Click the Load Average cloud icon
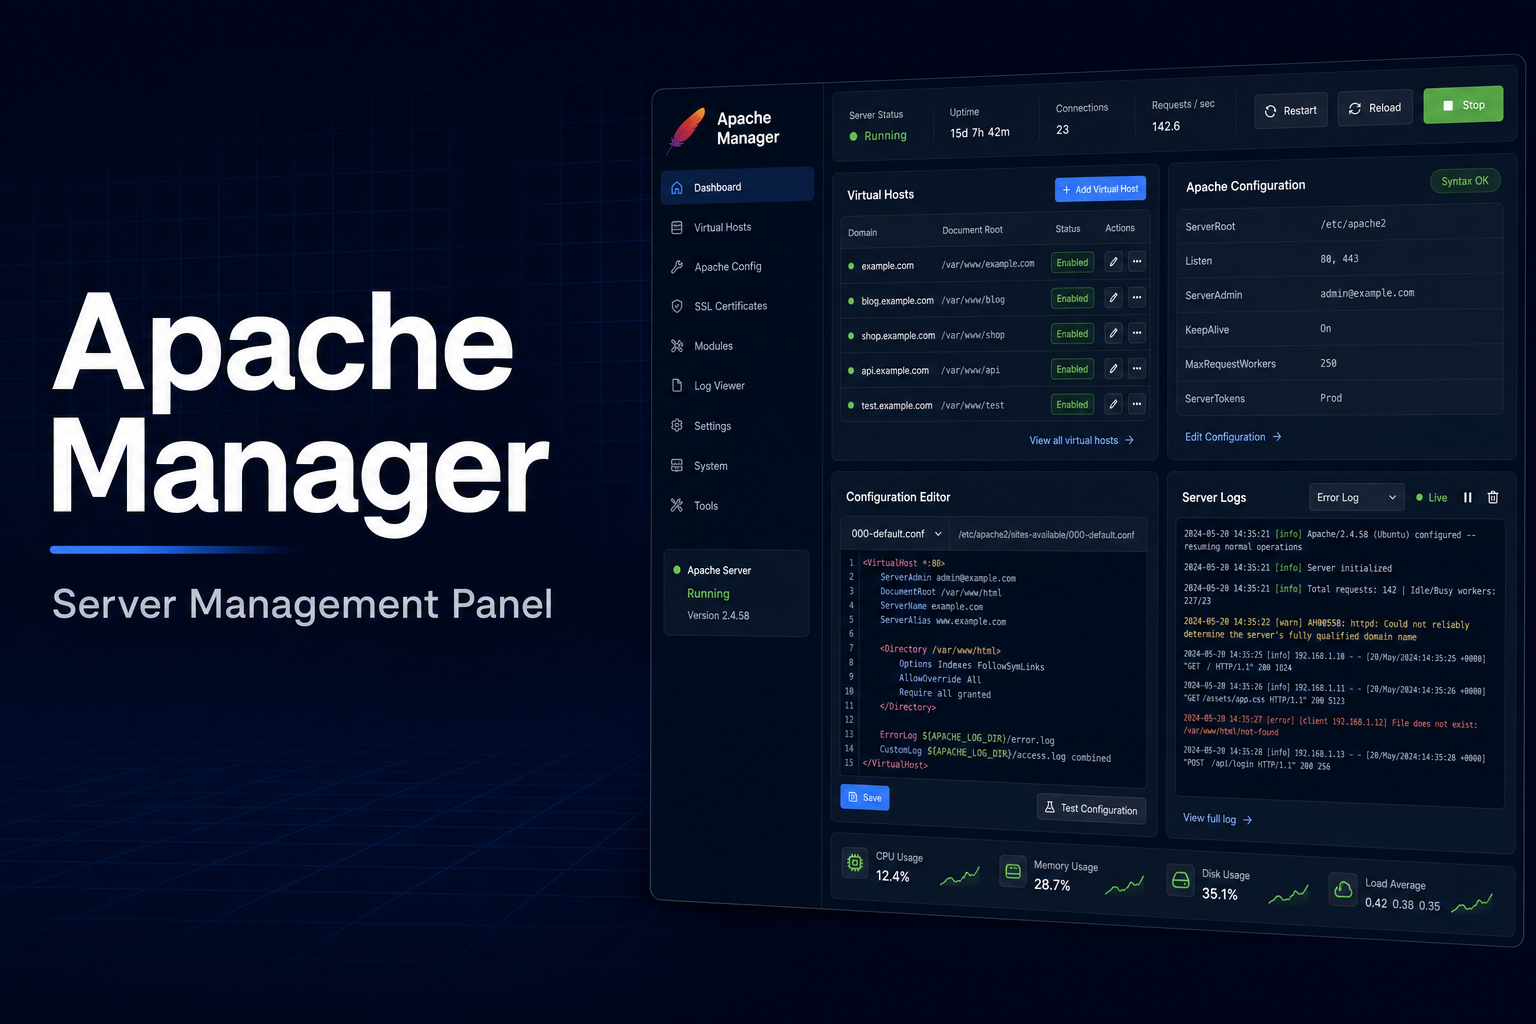Viewport: 1536px width, 1024px height. (x=1343, y=889)
